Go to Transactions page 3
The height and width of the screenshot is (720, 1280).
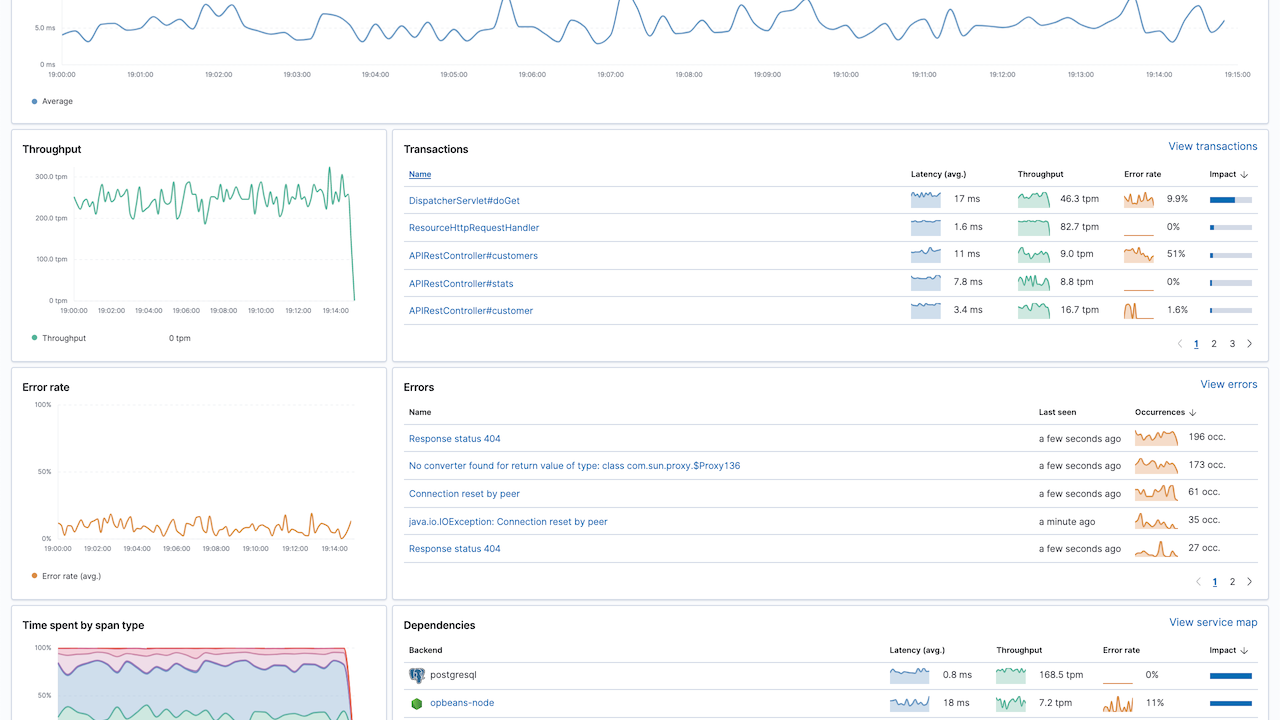[1232, 344]
